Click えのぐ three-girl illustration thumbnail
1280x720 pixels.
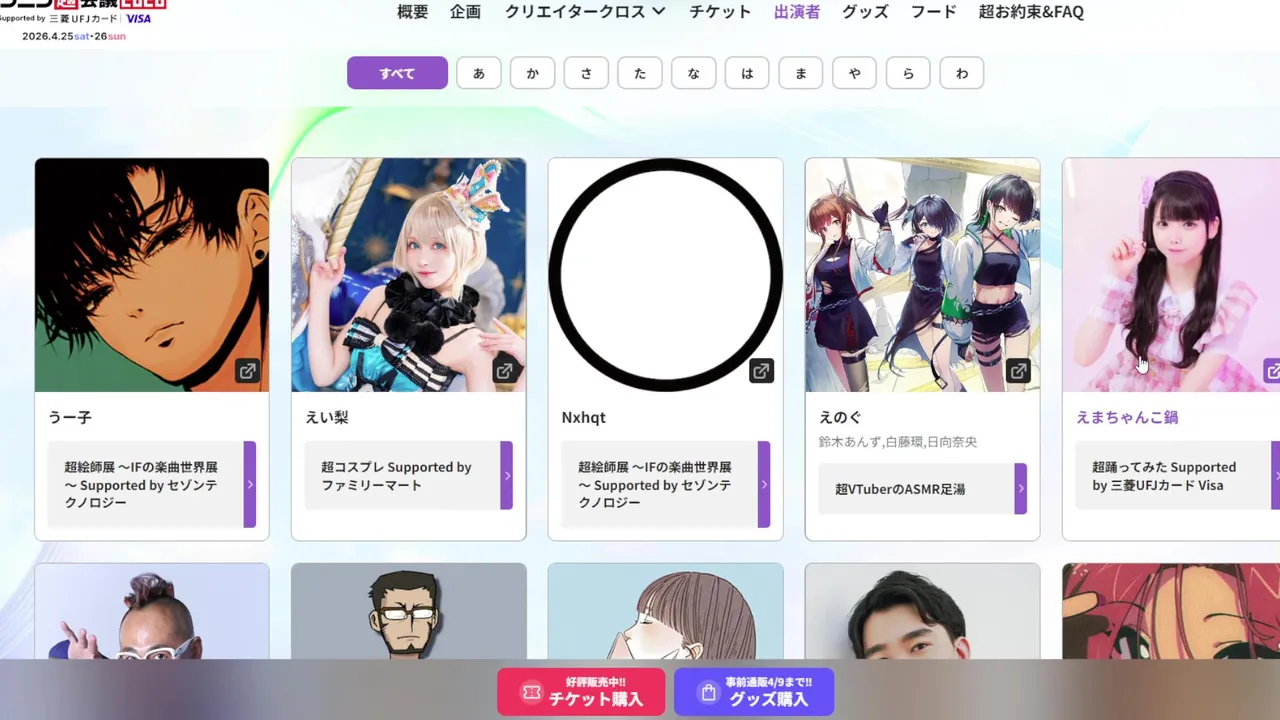point(922,275)
